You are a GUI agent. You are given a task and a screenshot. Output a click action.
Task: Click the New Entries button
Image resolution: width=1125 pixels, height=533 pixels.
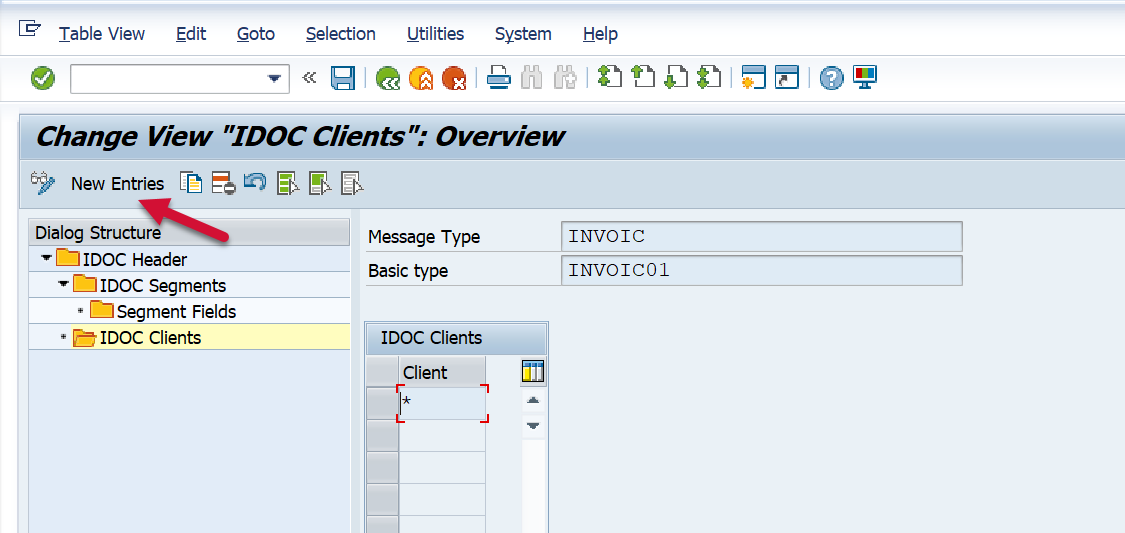[x=117, y=183]
